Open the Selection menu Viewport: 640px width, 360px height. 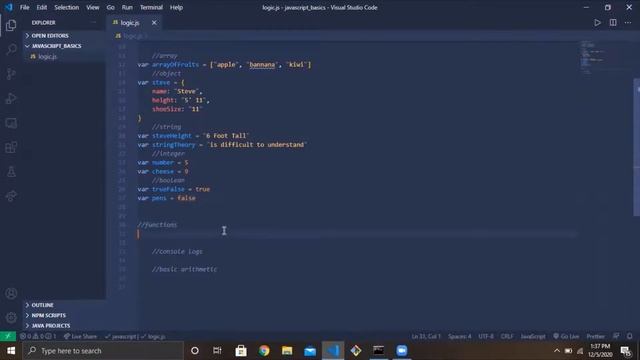[x=67, y=7]
